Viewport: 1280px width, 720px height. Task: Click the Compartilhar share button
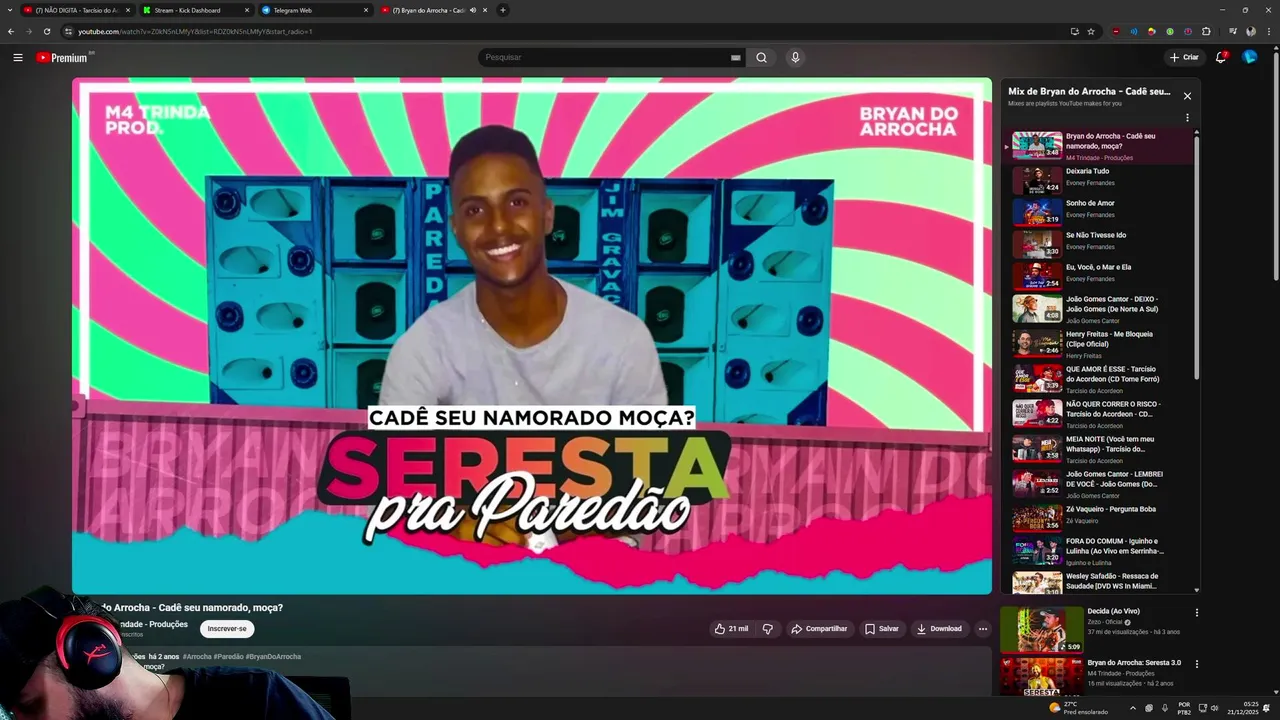(819, 629)
